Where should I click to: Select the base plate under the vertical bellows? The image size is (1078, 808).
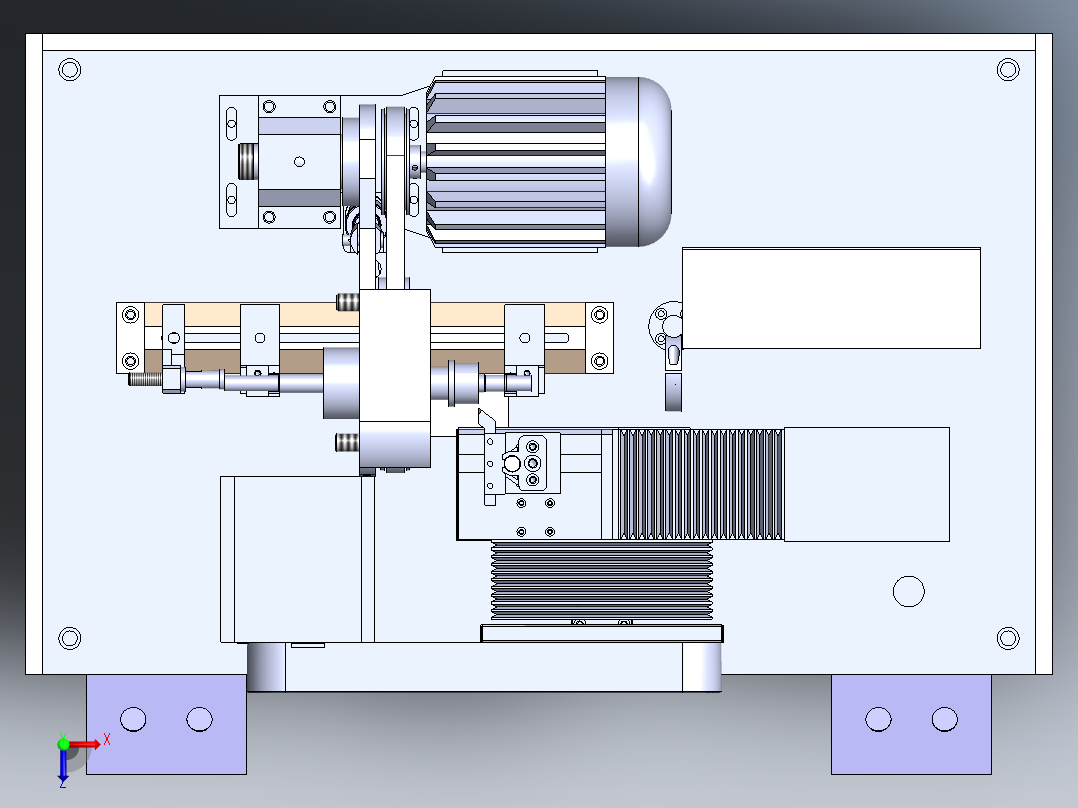pos(602,633)
